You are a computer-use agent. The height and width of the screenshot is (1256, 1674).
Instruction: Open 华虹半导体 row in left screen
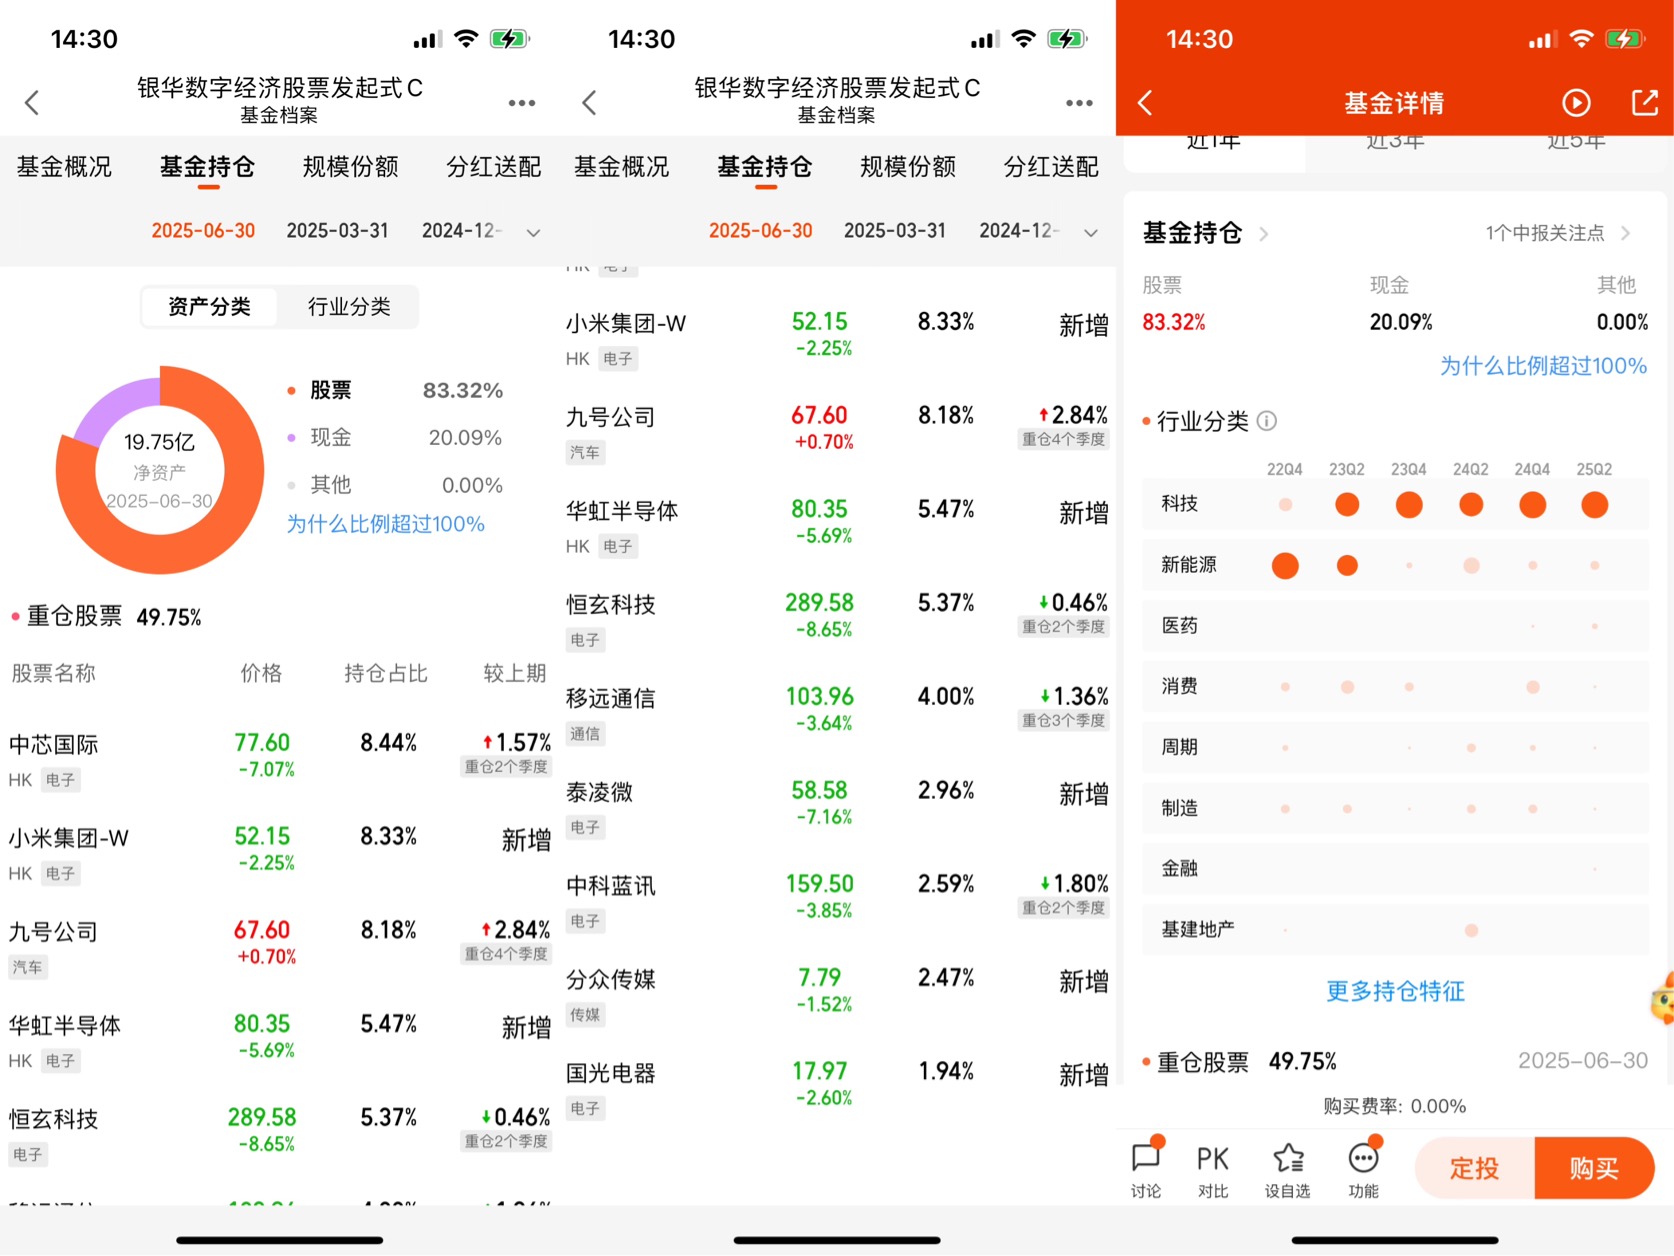[279, 1041]
